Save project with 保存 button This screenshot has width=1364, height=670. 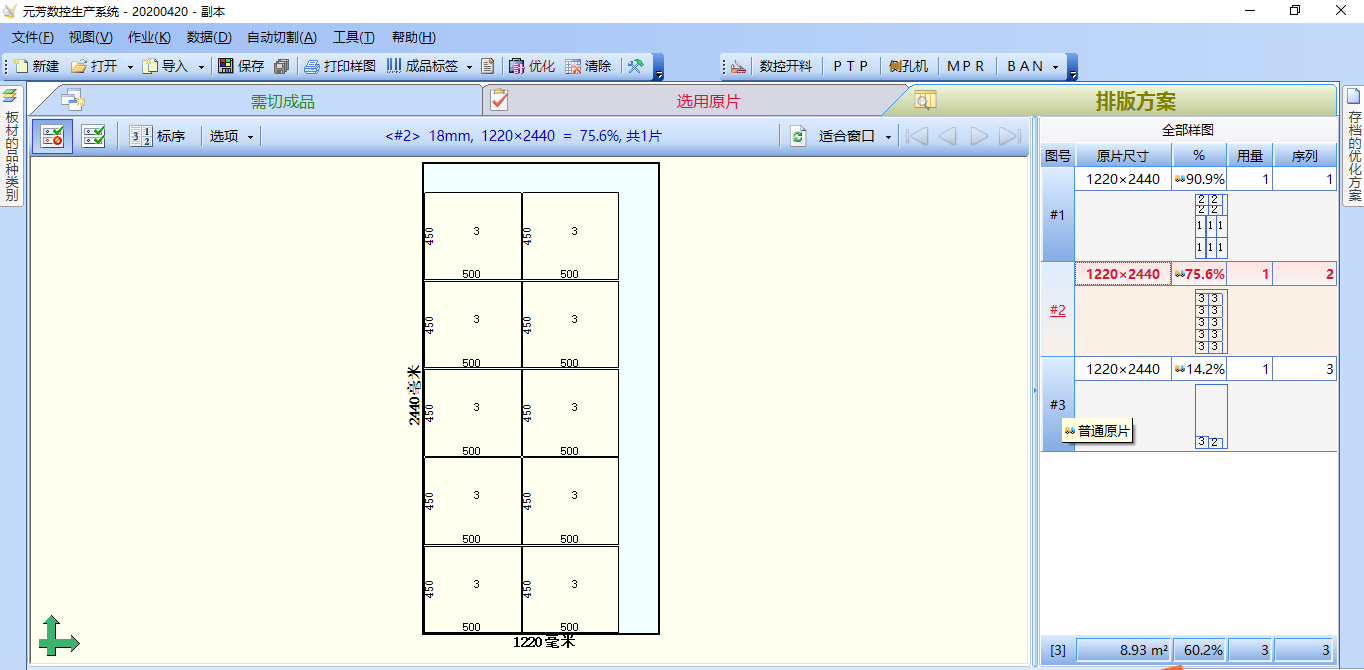(x=241, y=66)
